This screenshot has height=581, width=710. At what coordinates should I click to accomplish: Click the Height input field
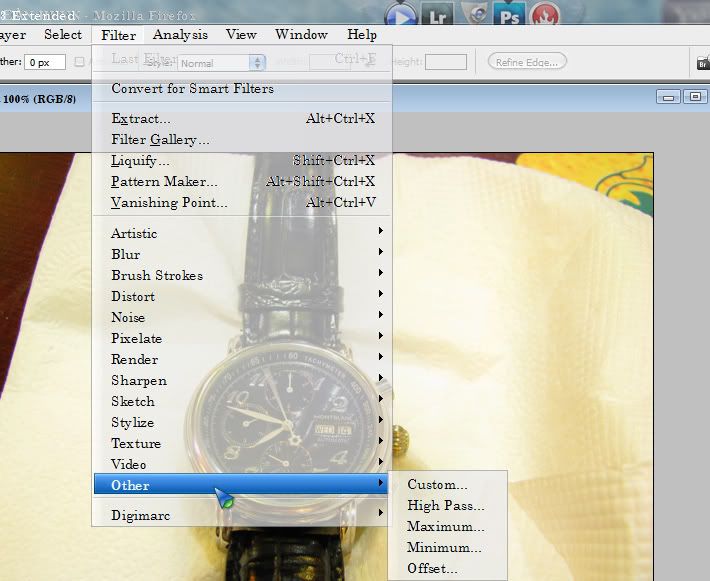coord(446,62)
